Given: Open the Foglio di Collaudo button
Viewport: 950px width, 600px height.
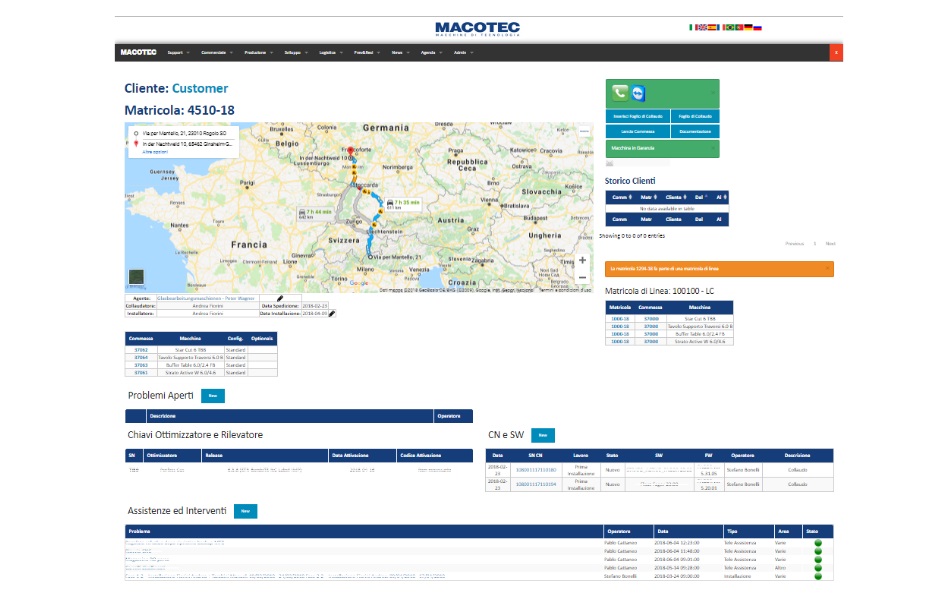Looking at the screenshot, I should pos(695,116).
